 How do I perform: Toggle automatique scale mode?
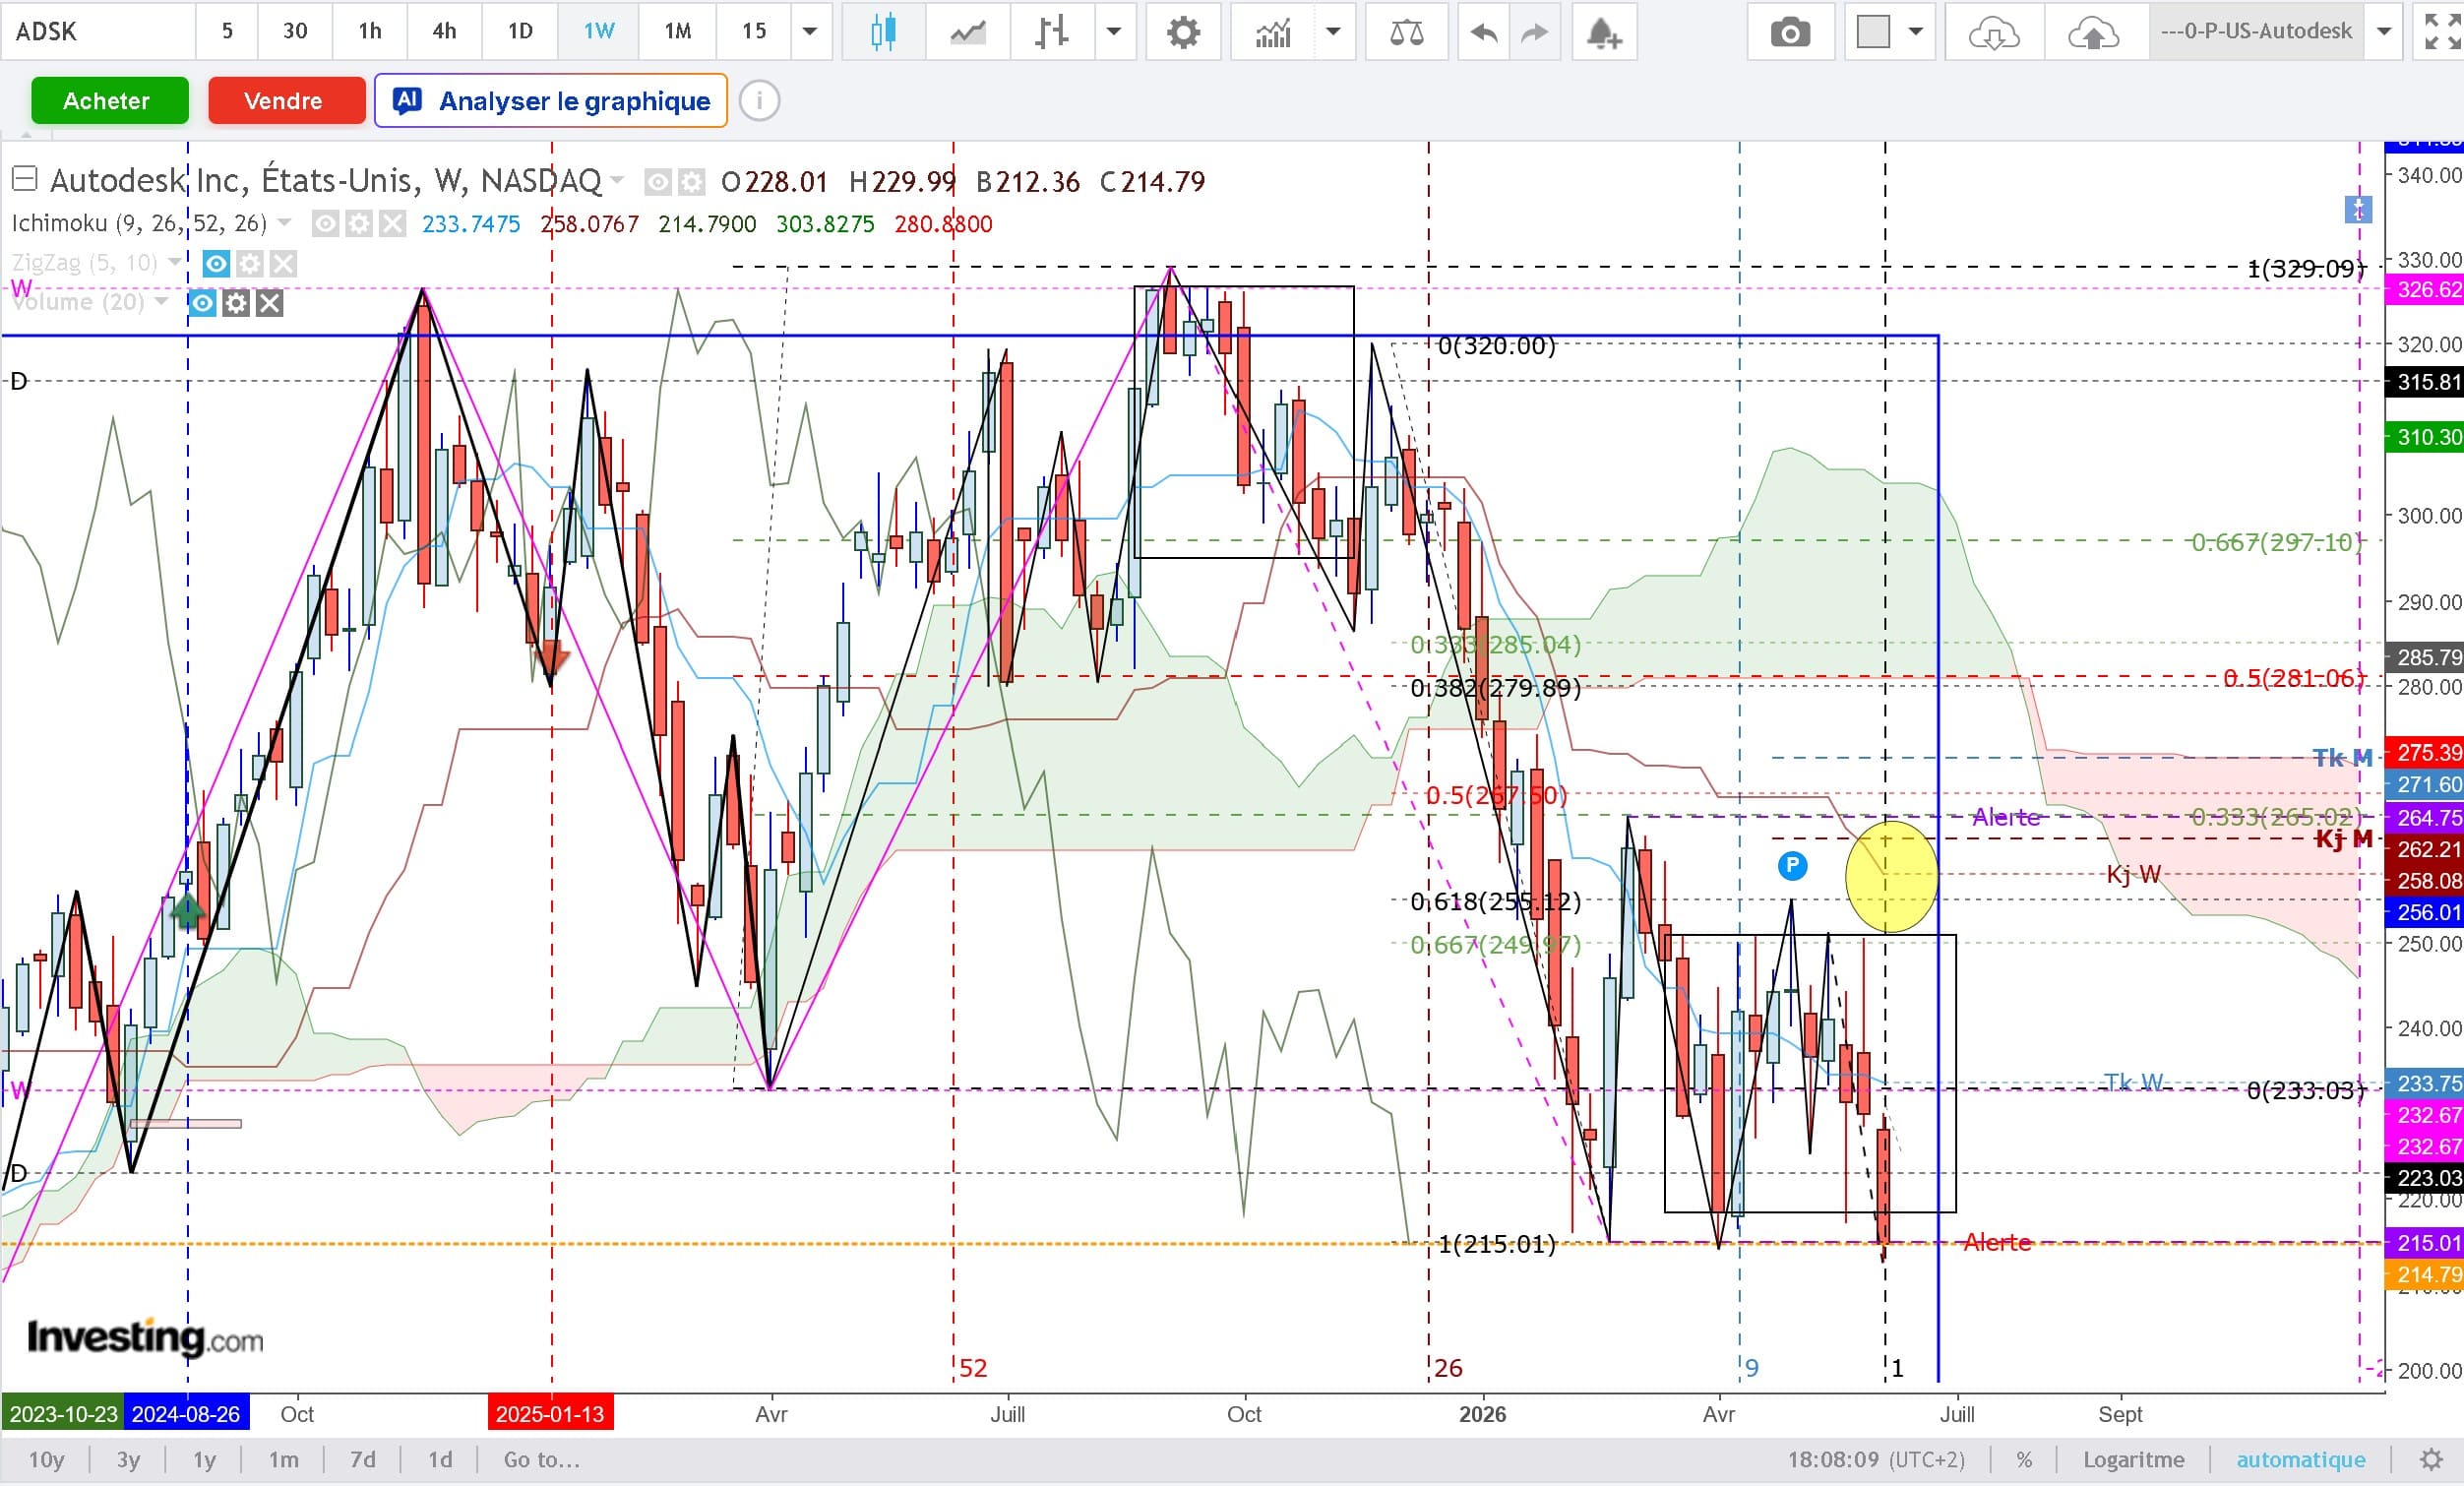2301,1460
